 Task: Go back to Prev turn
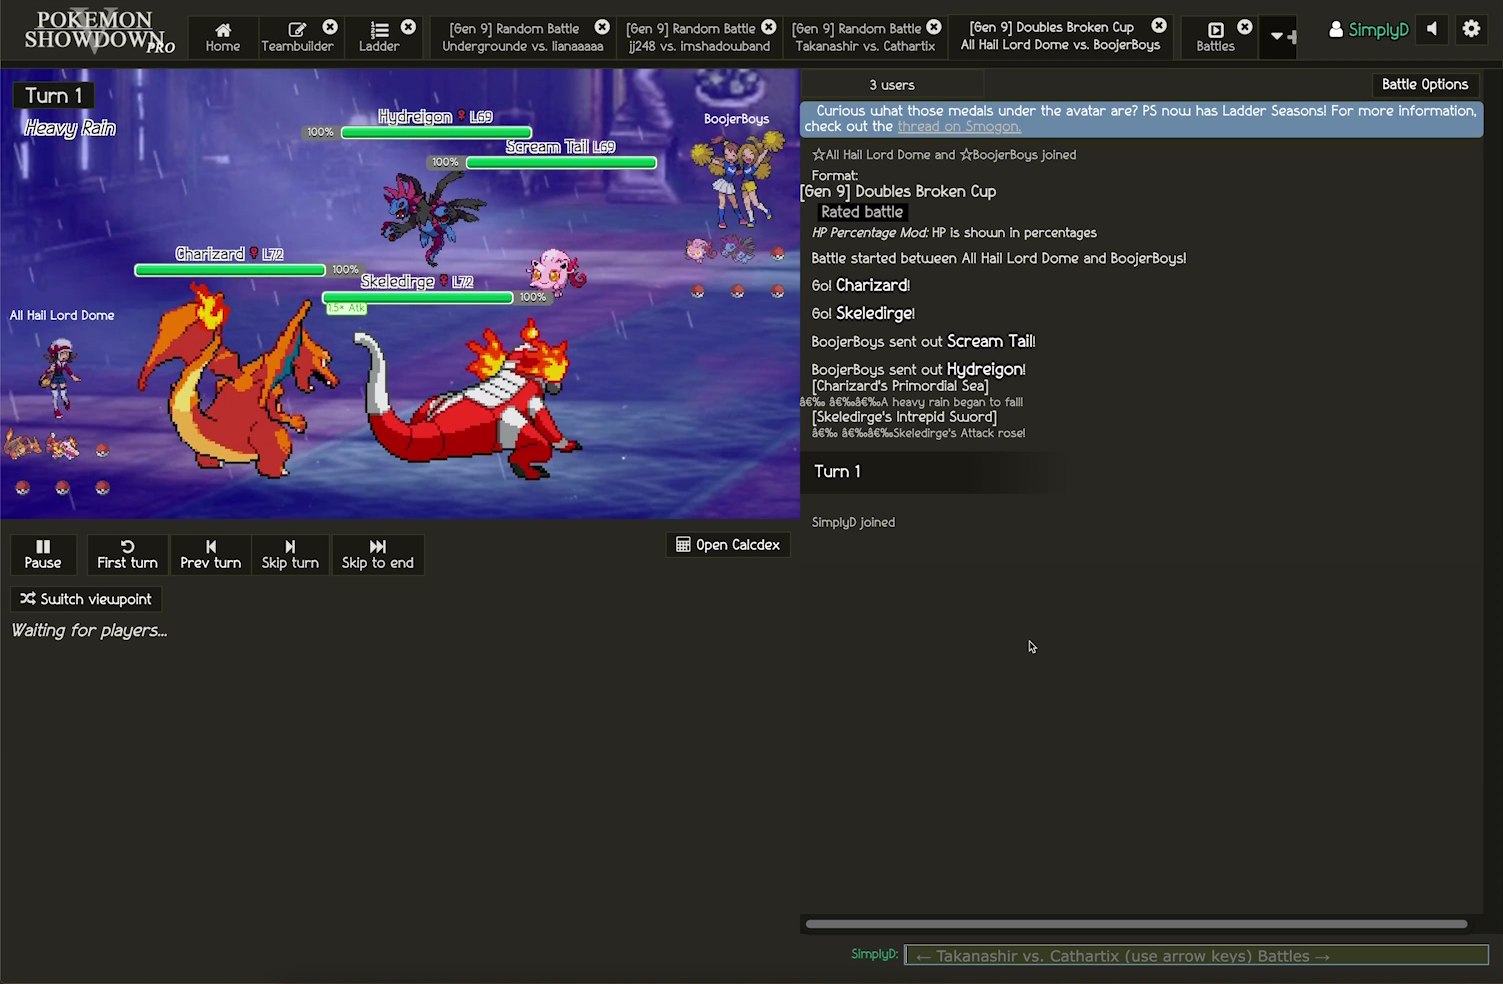coord(210,554)
